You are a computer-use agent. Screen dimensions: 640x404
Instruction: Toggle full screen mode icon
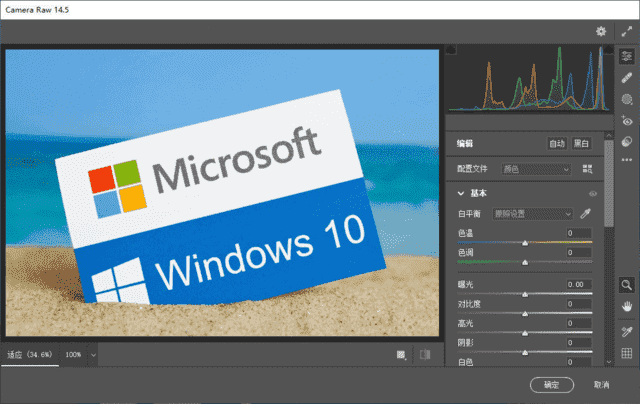point(627,32)
